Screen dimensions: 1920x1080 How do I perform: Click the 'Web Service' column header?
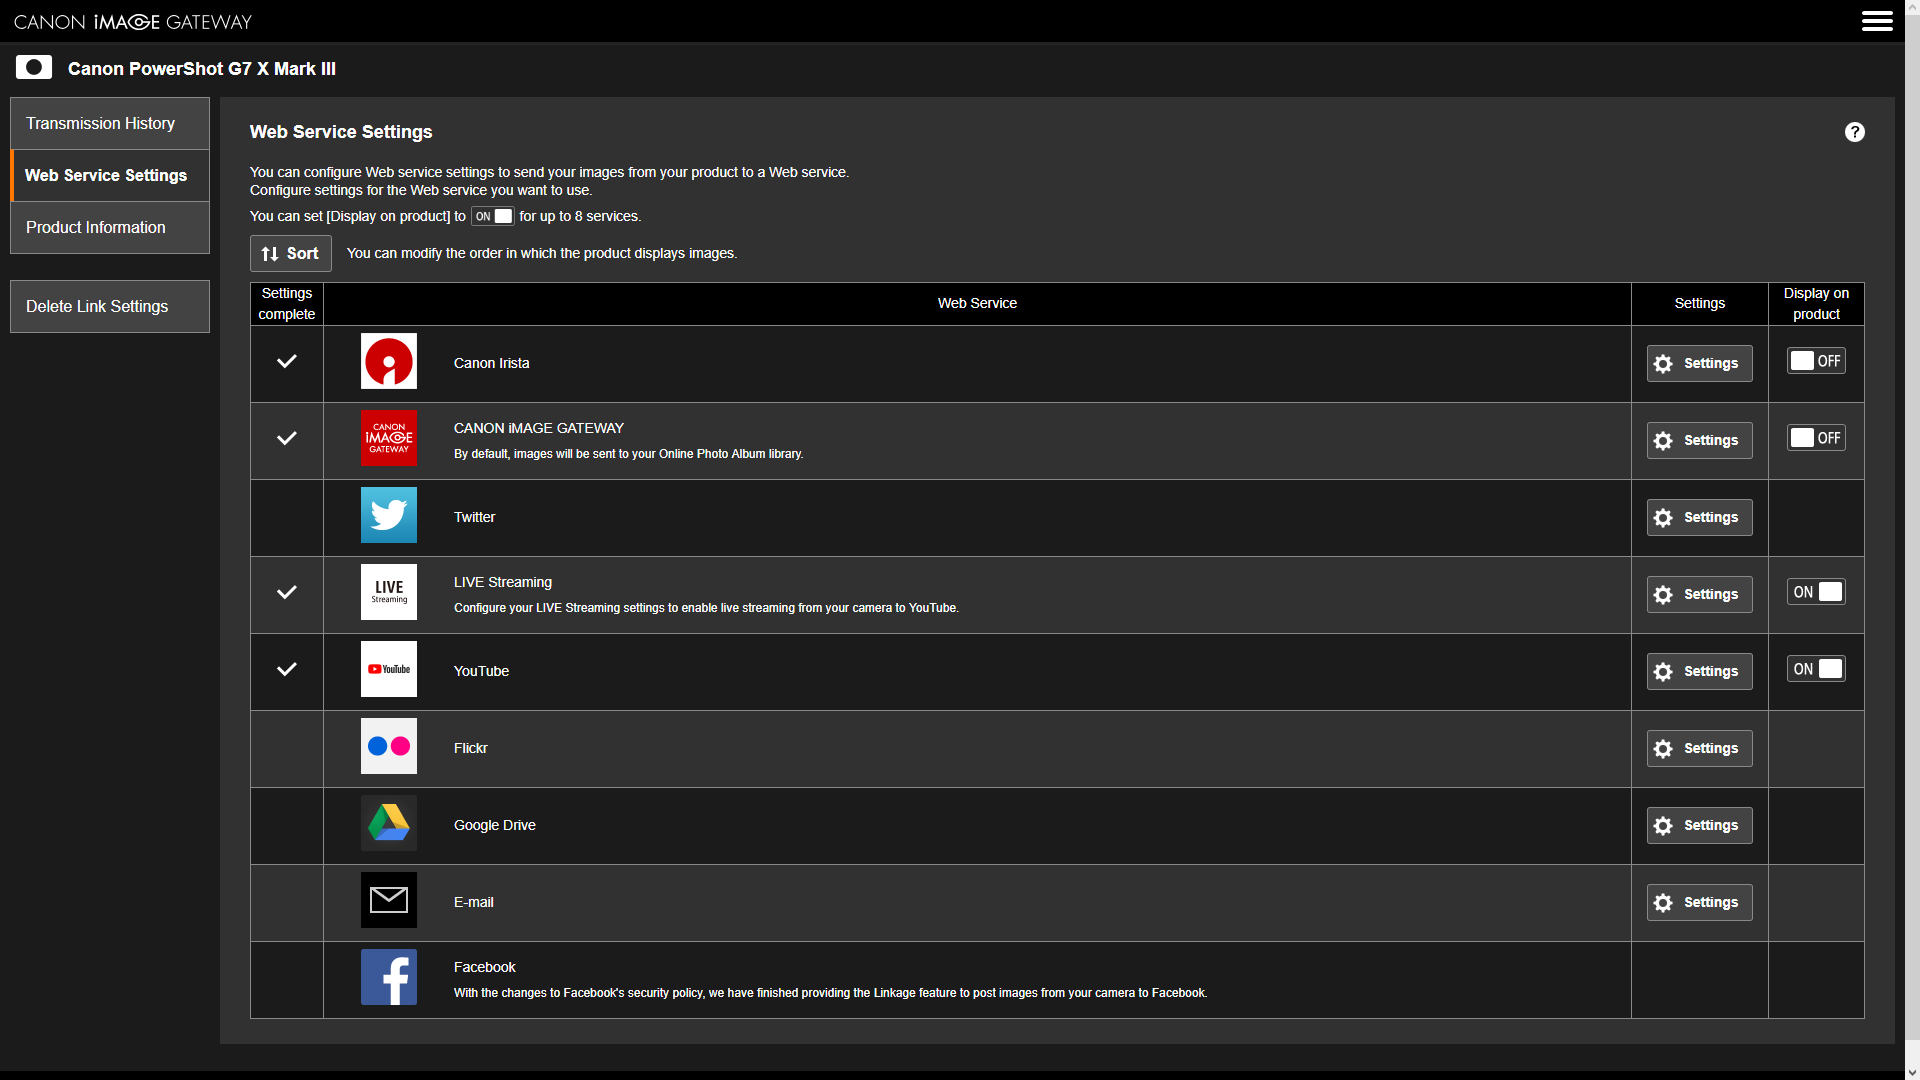click(x=977, y=303)
